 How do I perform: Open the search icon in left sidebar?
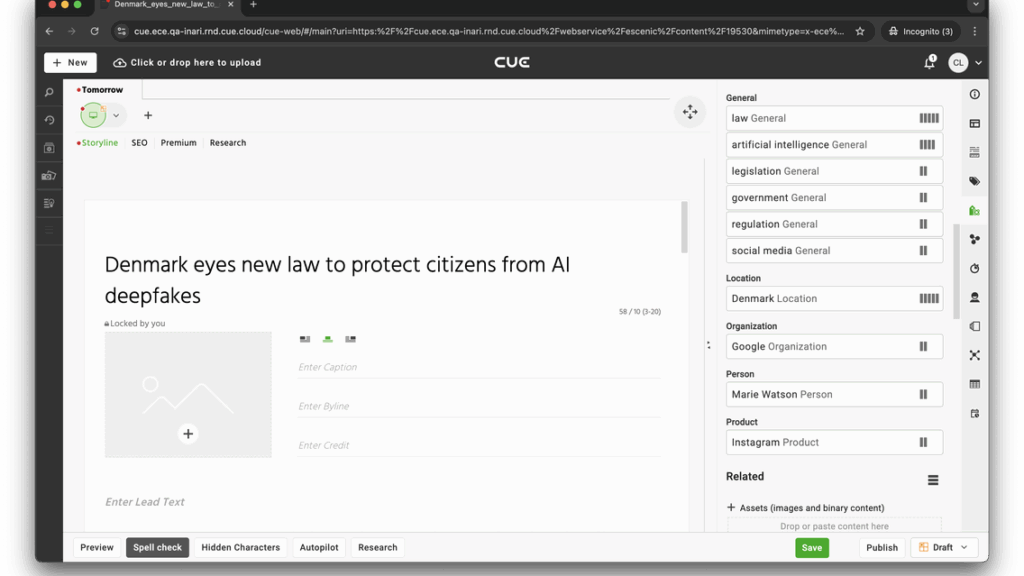click(49, 93)
